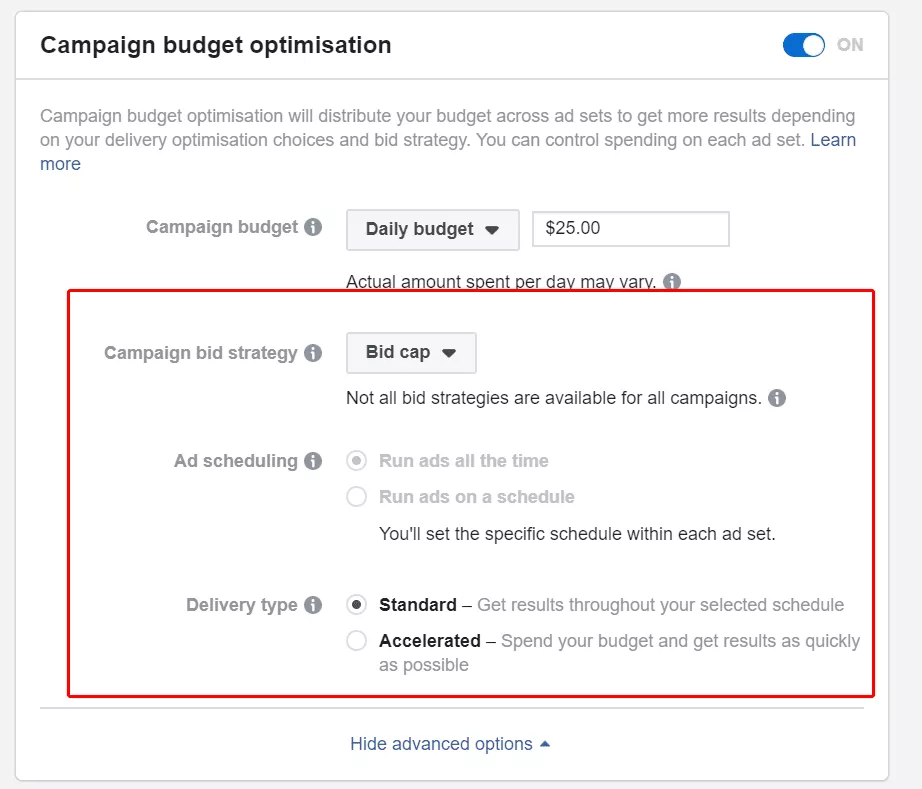Click info icon after 'per day may vary'
Viewport: 922px width, 789px height.
(x=672, y=282)
